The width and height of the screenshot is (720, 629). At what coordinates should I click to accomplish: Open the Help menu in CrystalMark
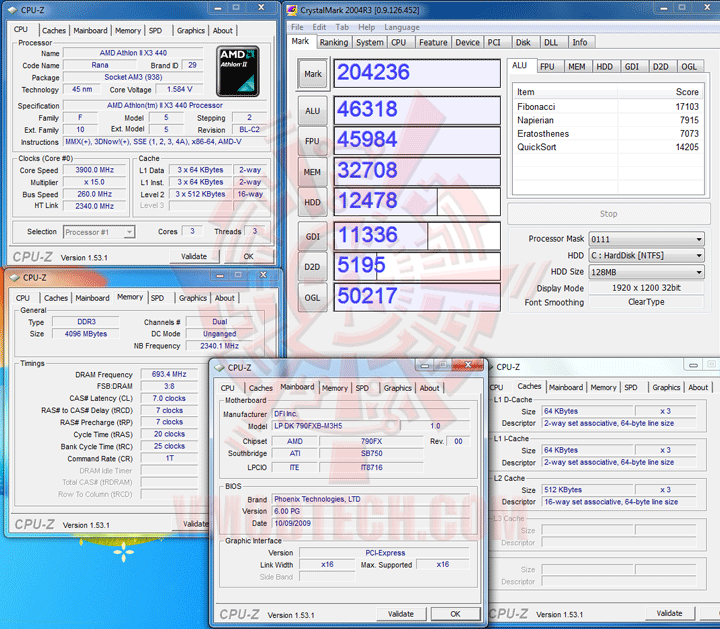tap(366, 27)
